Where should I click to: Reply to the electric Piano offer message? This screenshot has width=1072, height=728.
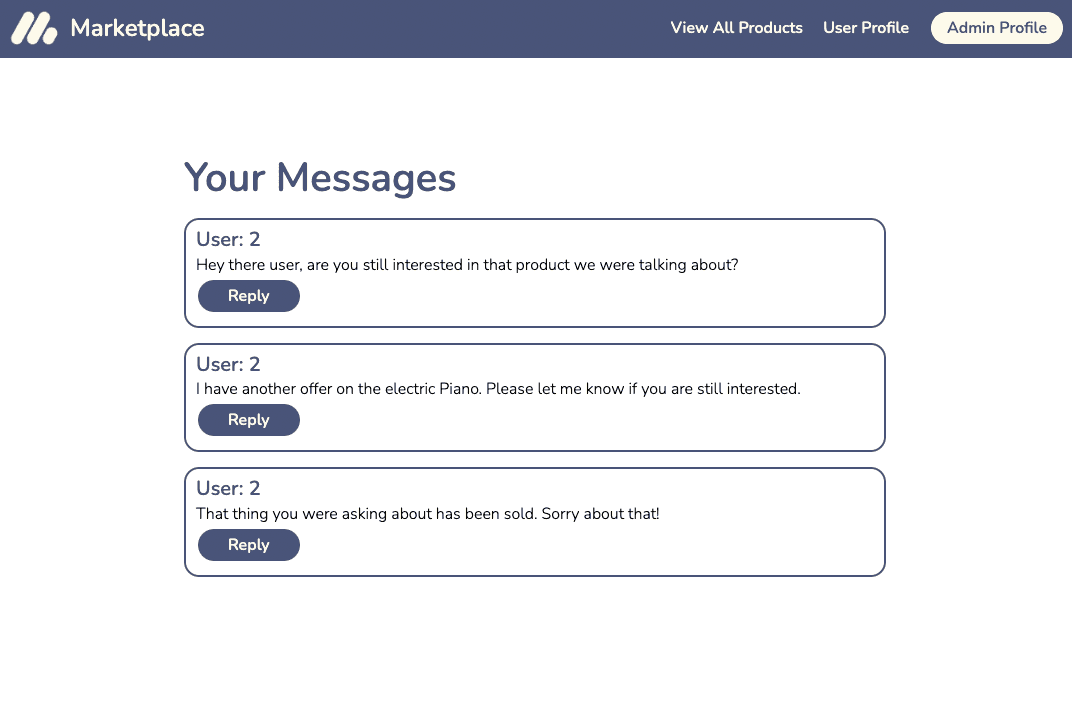click(249, 420)
